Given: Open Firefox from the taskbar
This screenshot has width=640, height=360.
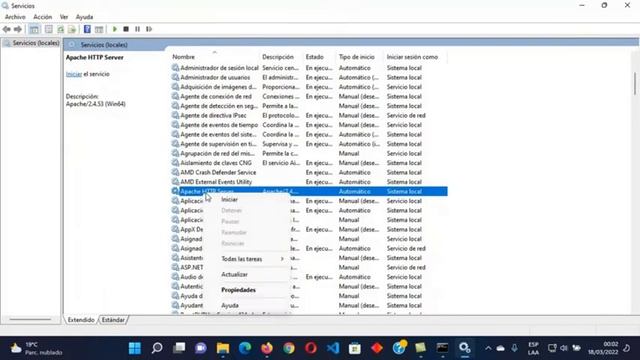Looking at the screenshot, I should (x=267, y=348).
